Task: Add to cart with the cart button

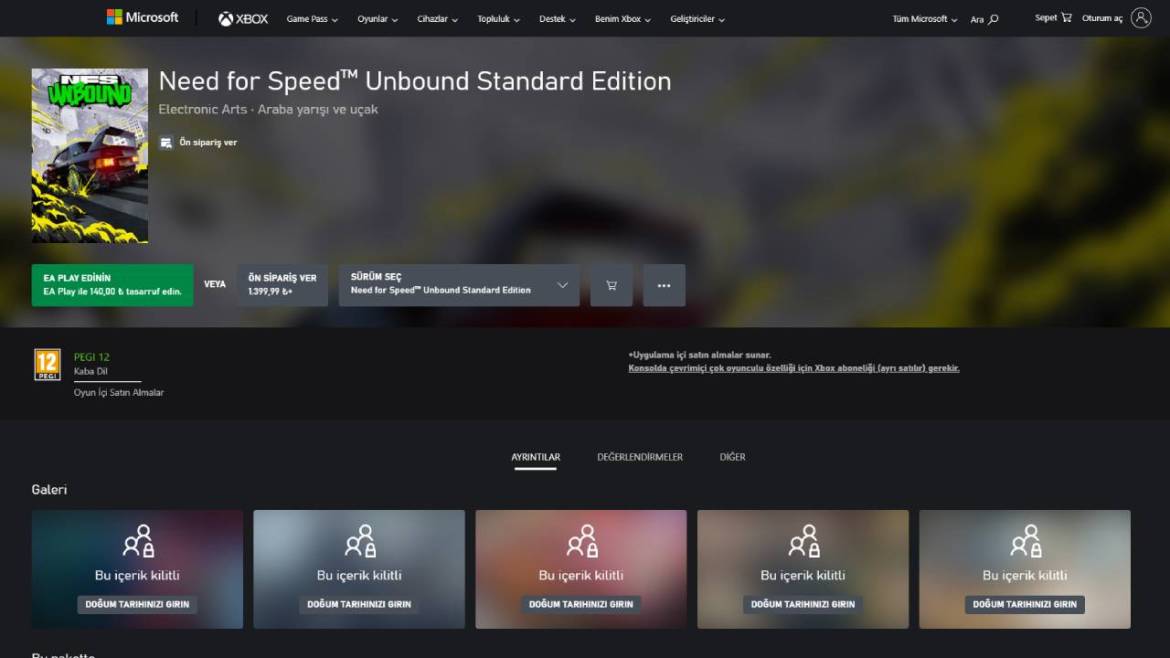Action: click(x=611, y=285)
